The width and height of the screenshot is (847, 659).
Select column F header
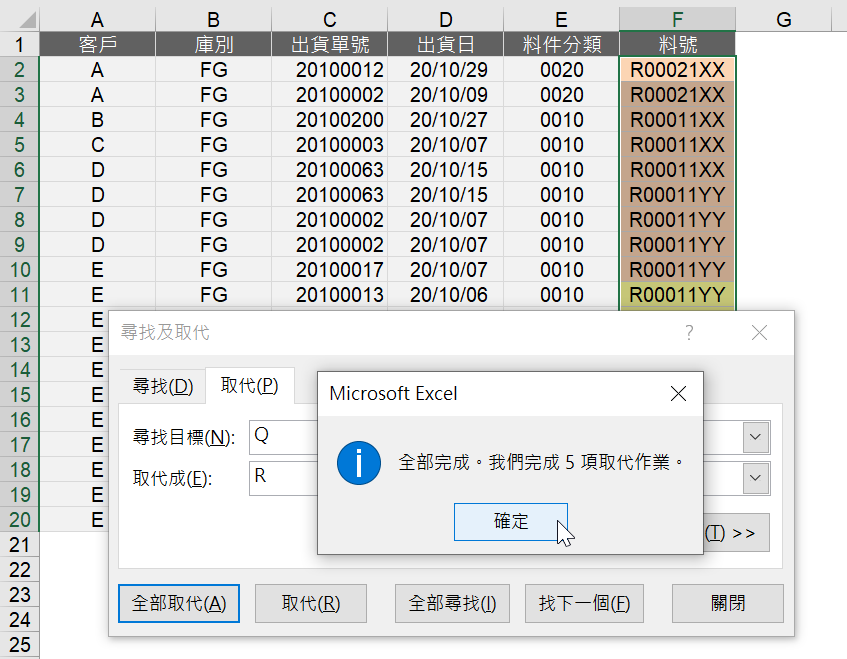pos(677,20)
